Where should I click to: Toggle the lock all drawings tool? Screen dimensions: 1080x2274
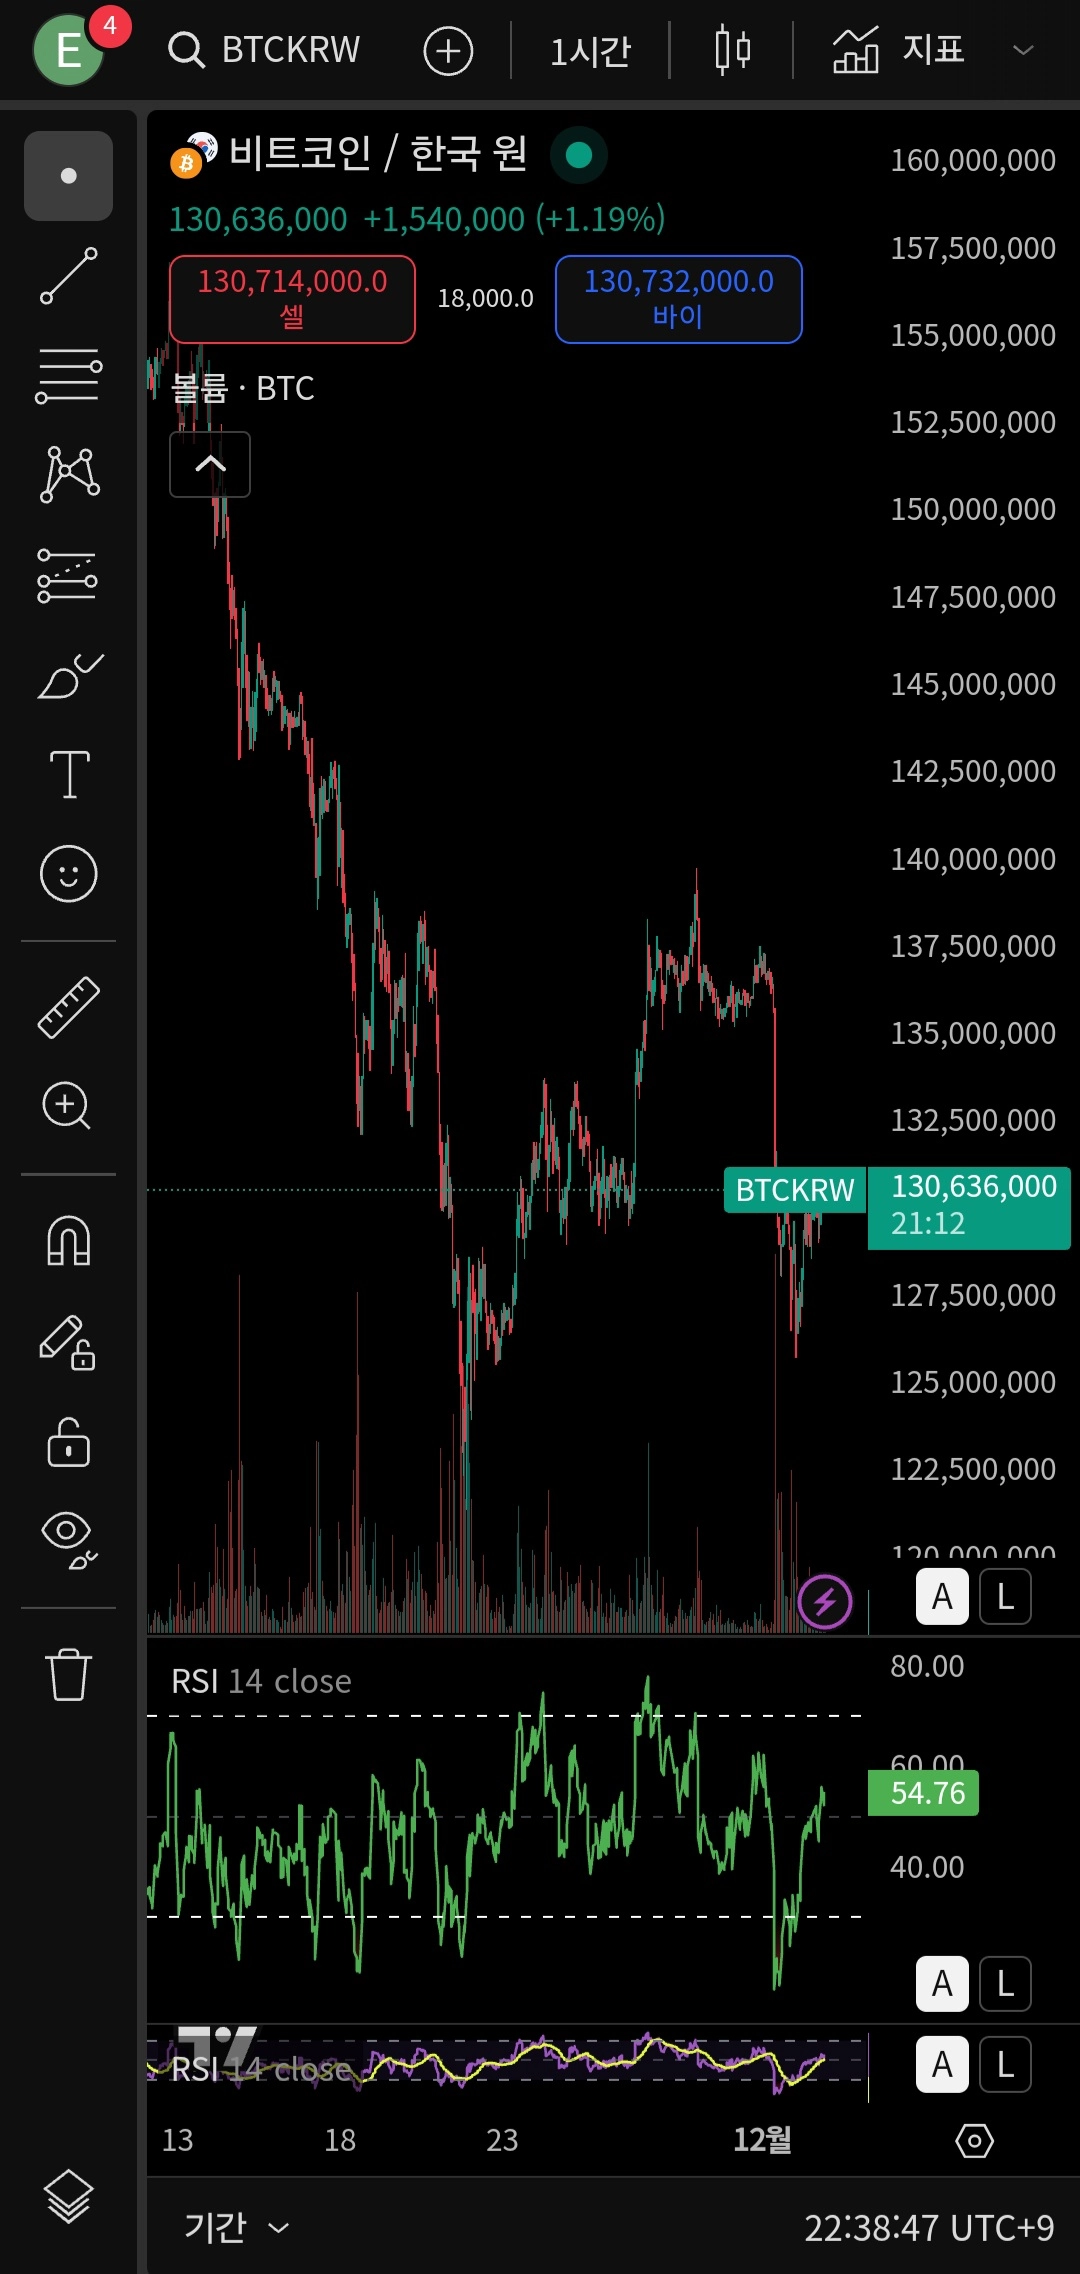tap(68, 1442)
